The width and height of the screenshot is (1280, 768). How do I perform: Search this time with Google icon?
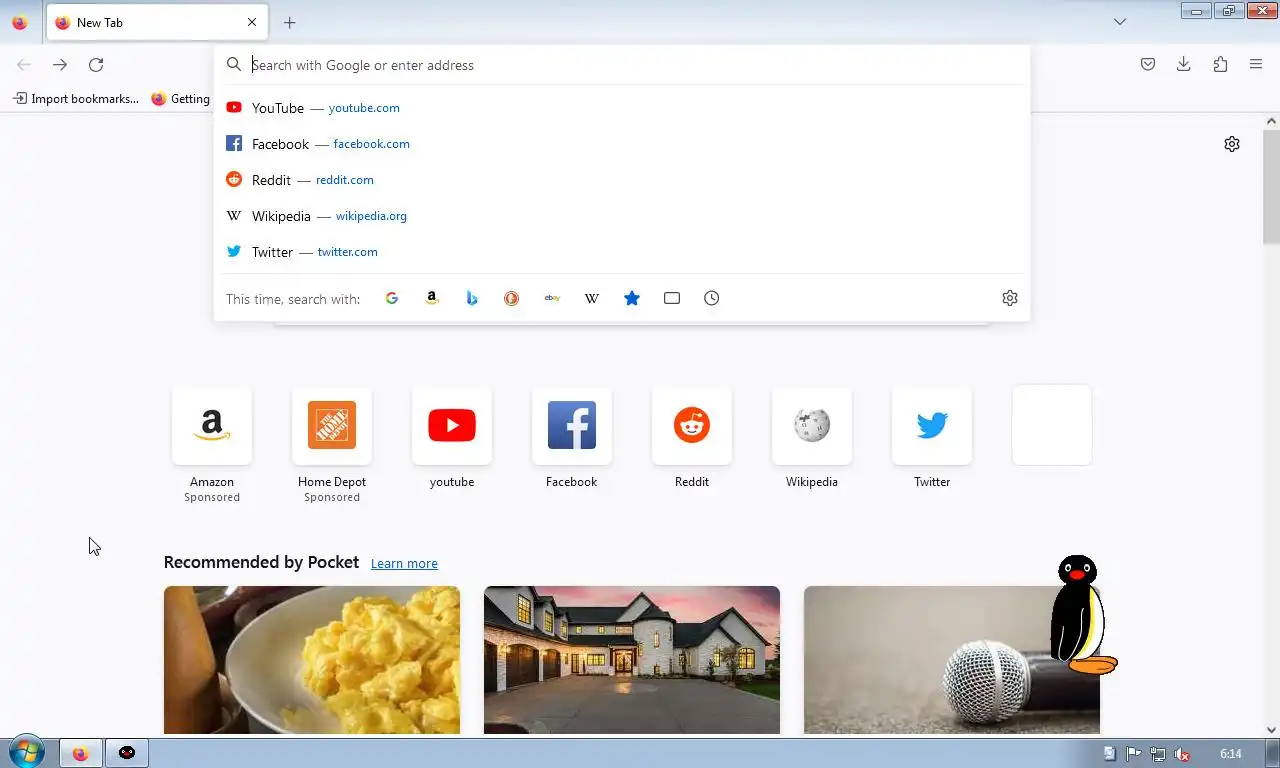392,298
